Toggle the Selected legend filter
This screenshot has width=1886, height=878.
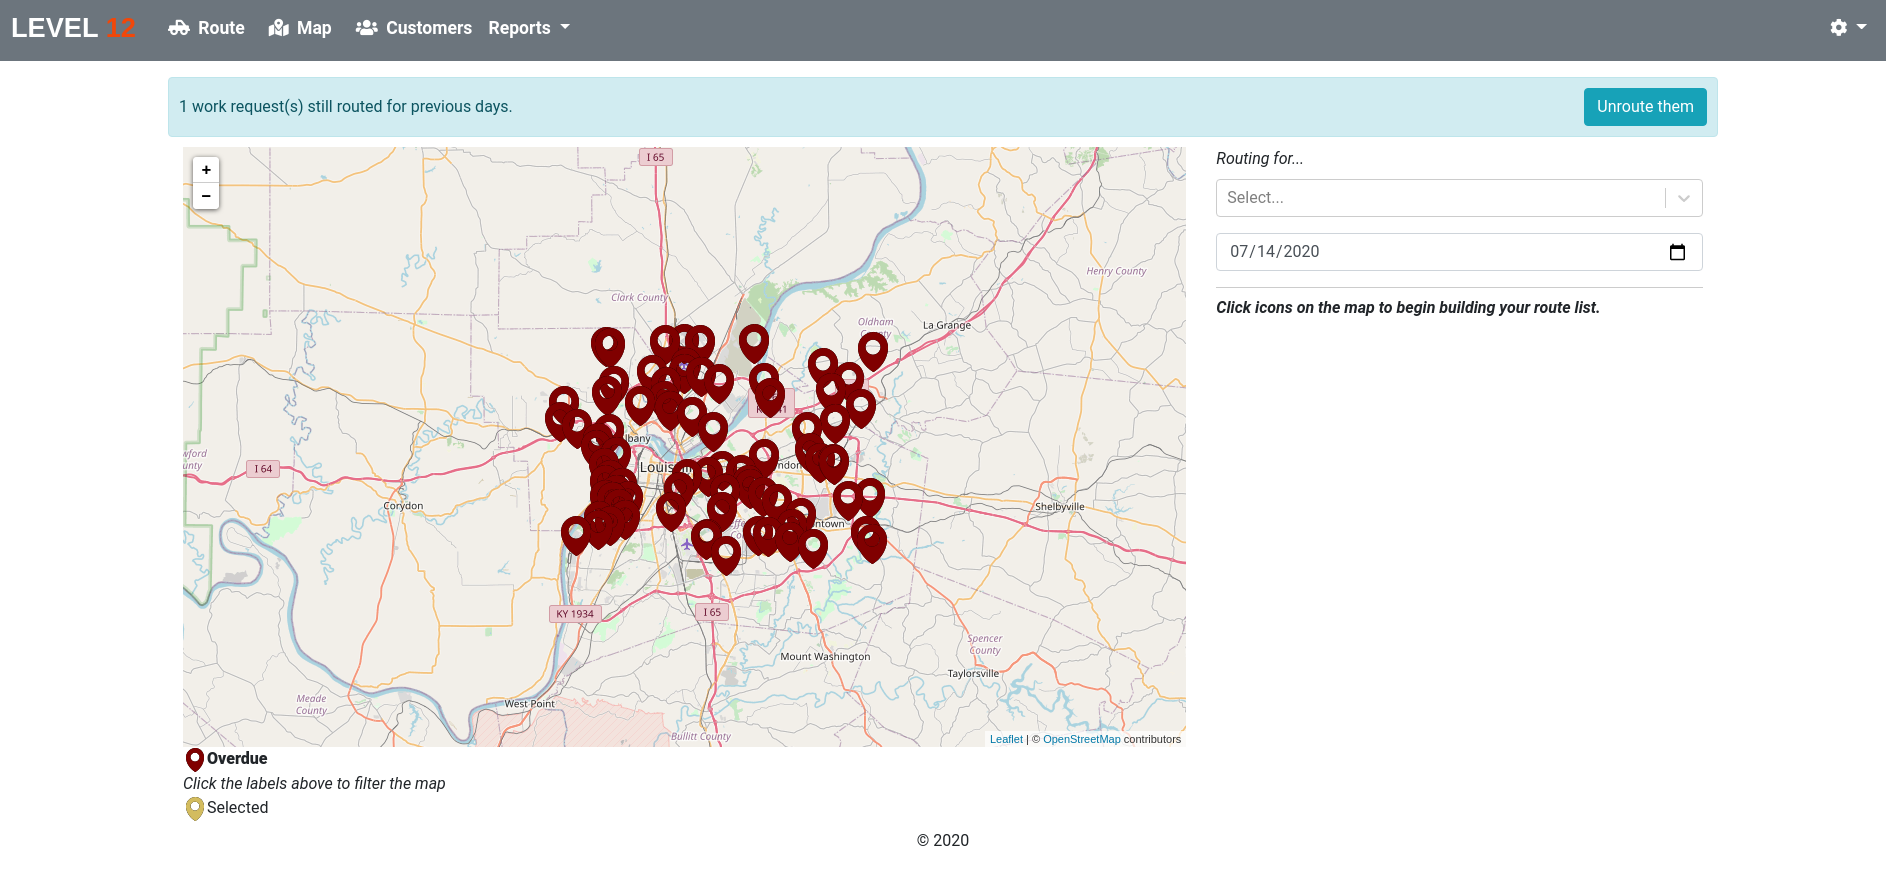(x=237, y=808)
